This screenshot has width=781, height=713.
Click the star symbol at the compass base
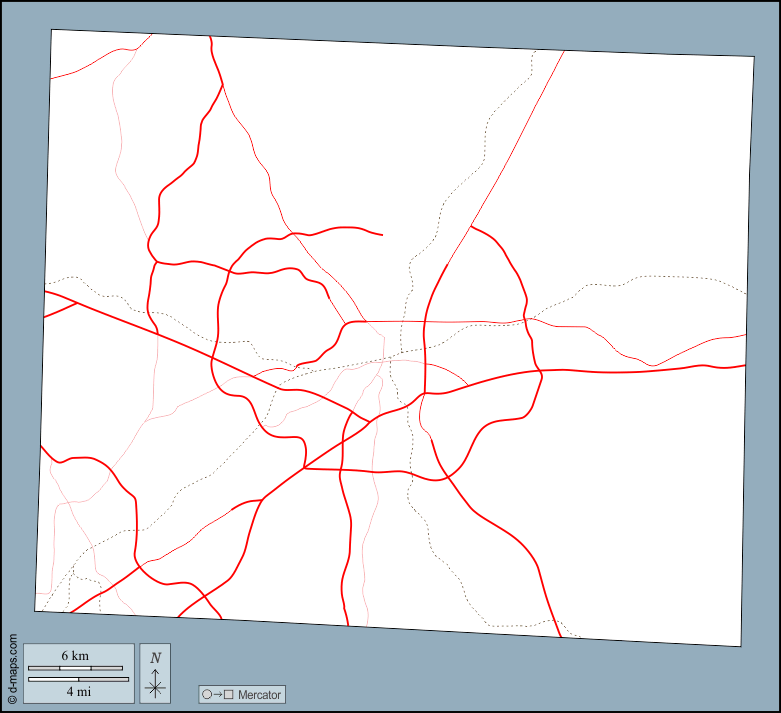(x=155, y=688)
